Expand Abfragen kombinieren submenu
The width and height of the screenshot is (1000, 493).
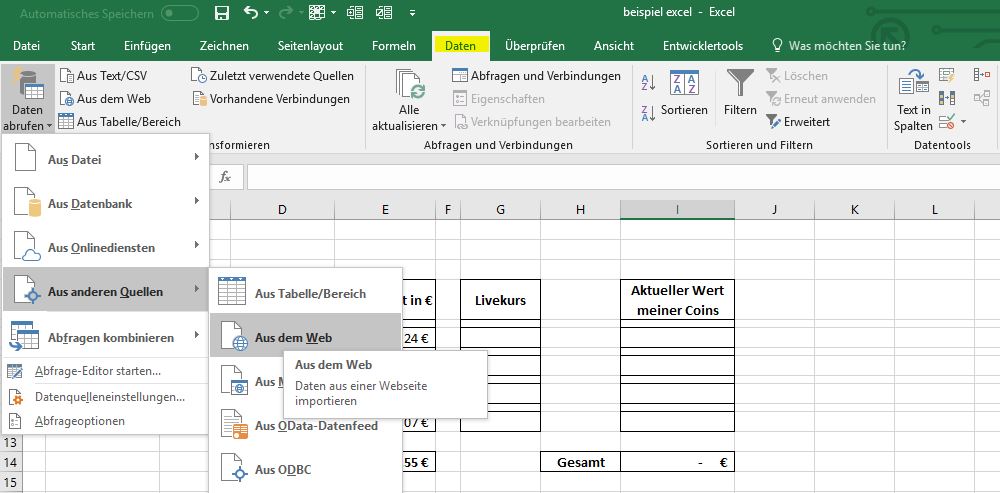click(x=105, y=338)
